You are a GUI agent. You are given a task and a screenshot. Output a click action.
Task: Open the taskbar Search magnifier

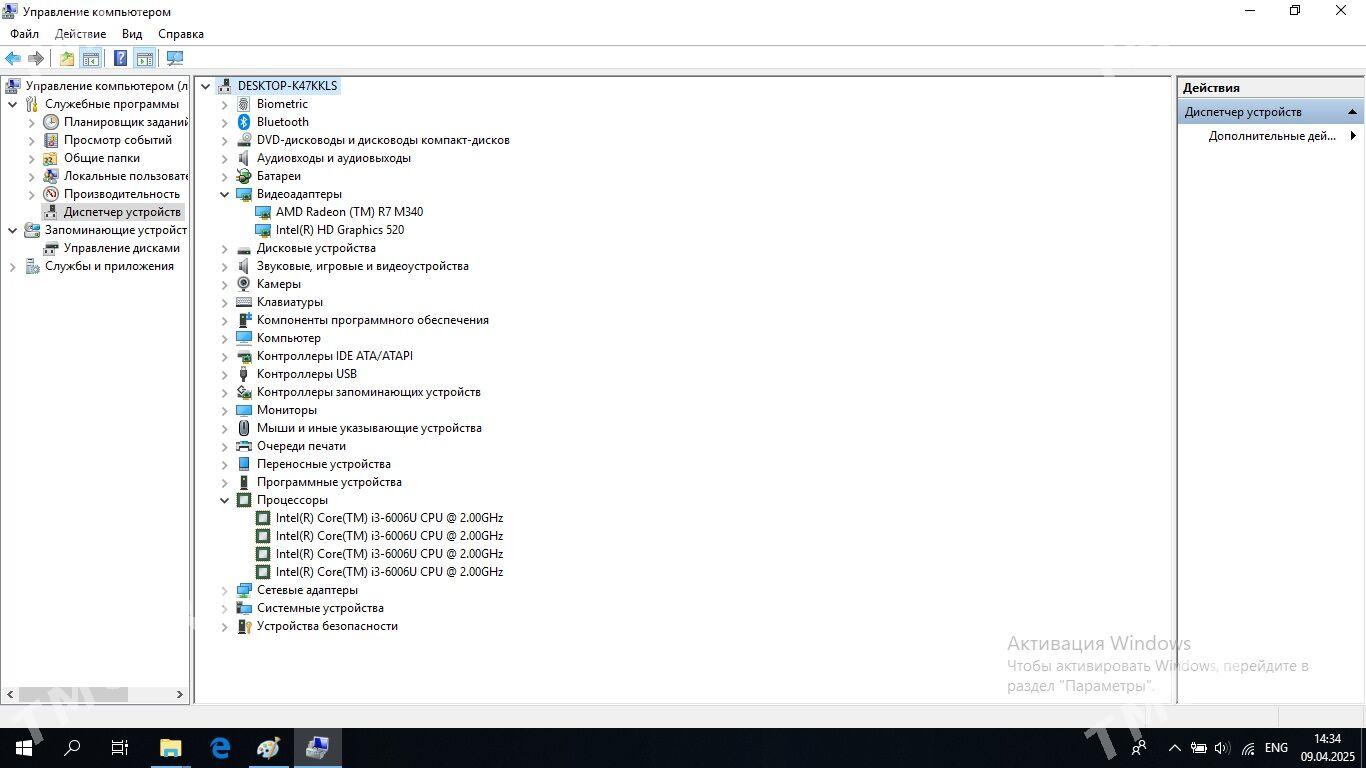(72, 748)
